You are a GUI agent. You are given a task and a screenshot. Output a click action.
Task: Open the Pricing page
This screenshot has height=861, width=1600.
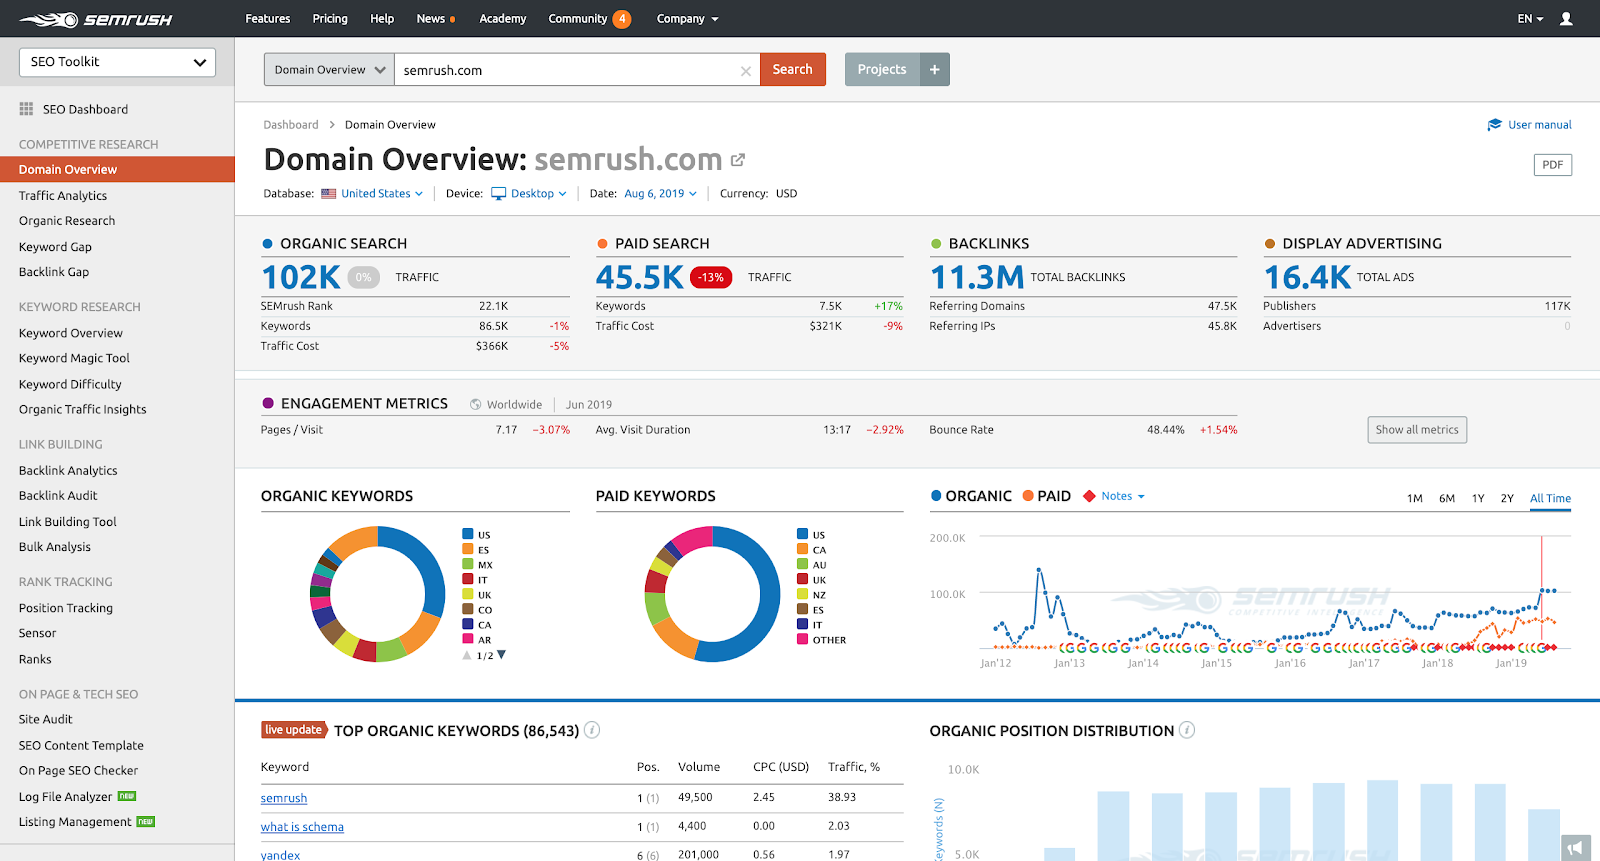(330, 19)
